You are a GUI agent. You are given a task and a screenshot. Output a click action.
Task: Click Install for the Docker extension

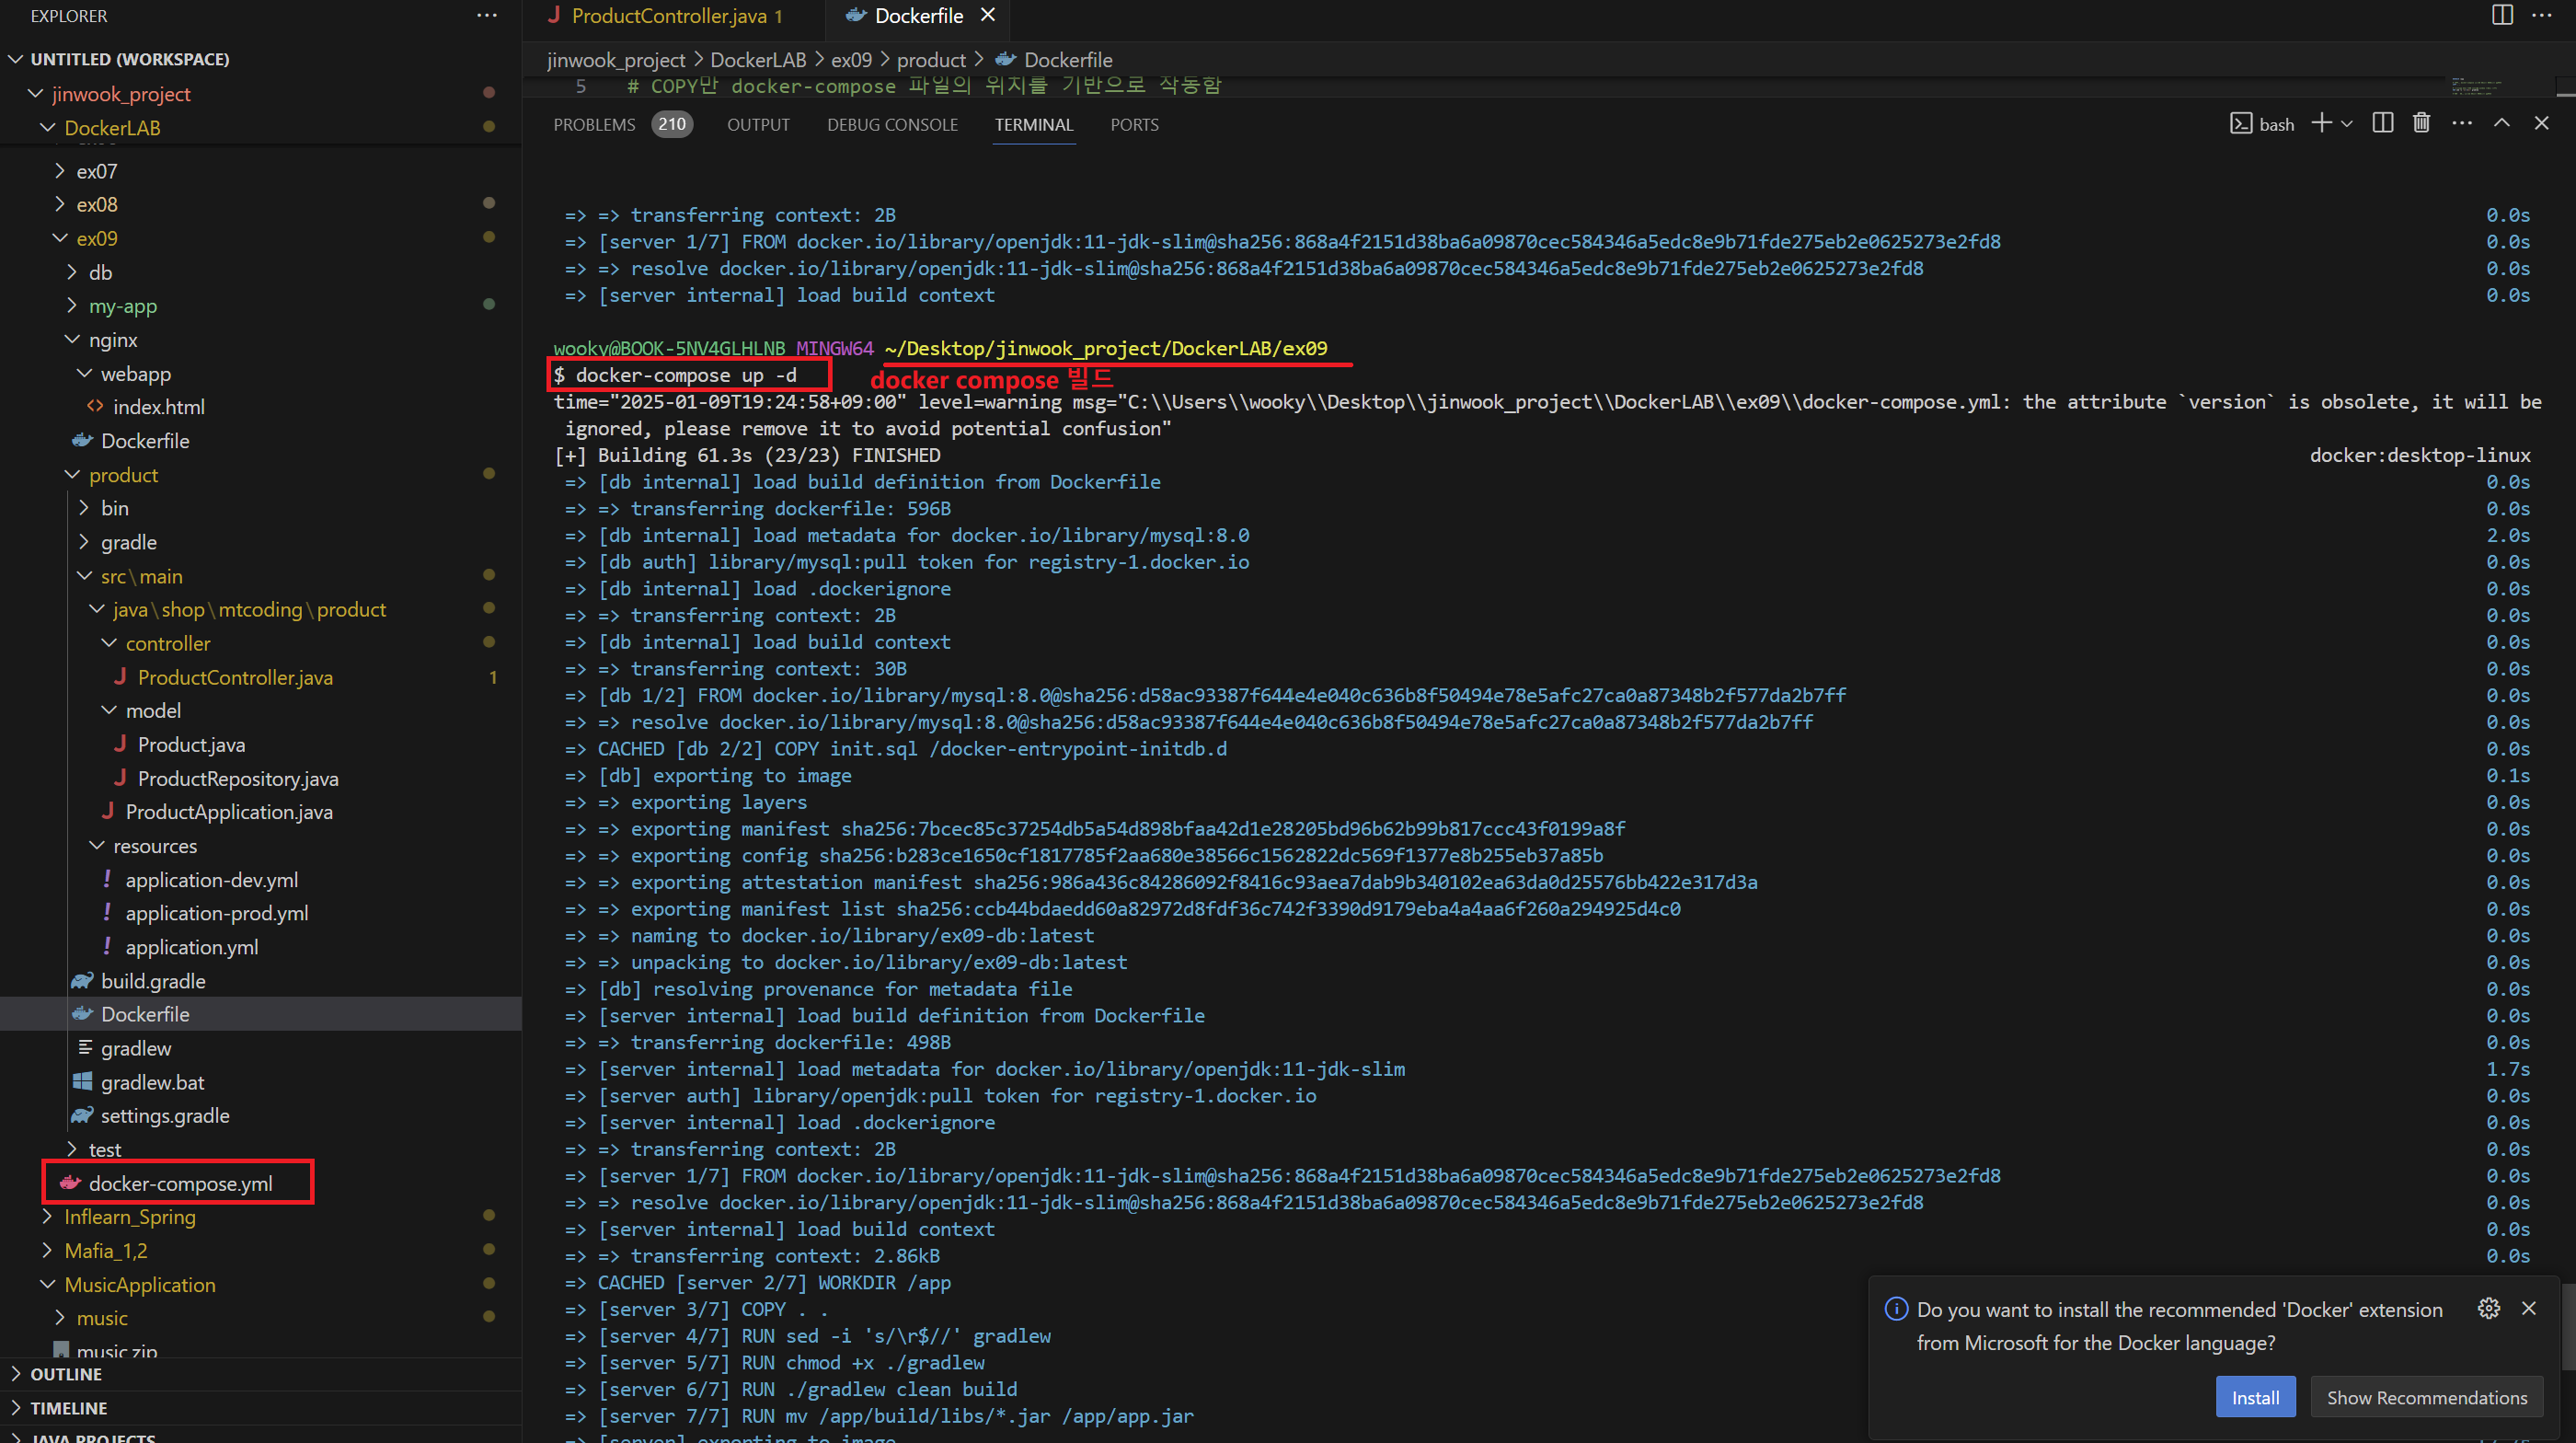click(x=2255, y=1397)
